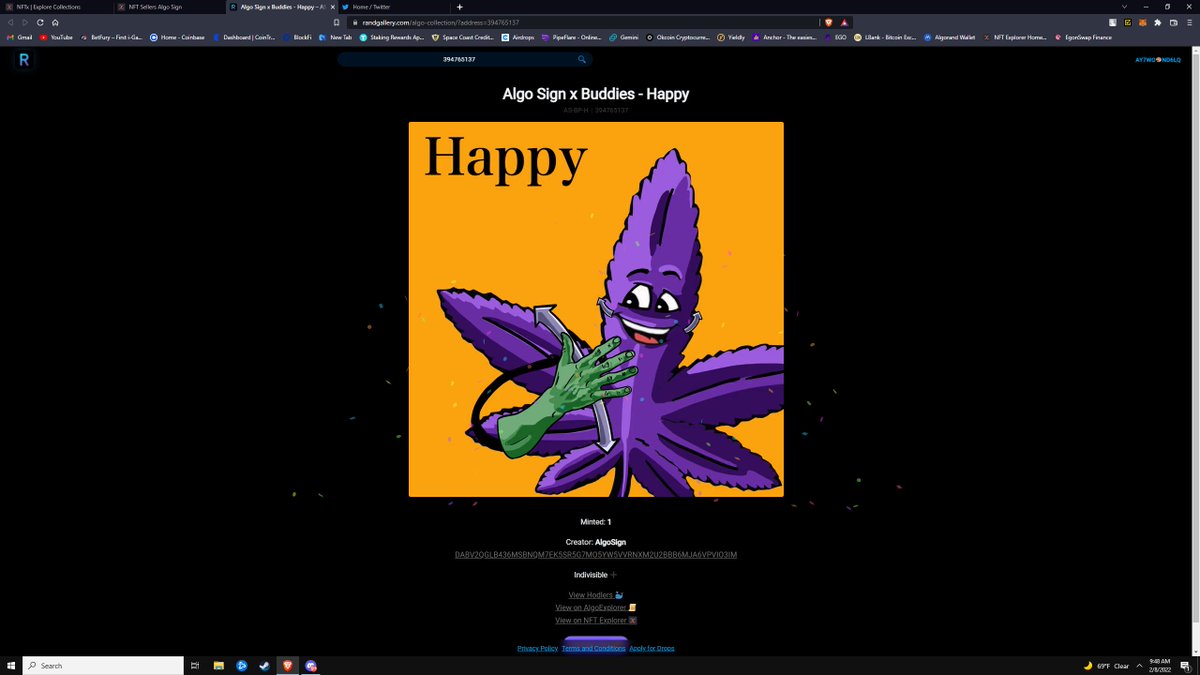Expand the Indivisible plus icon
Screen dimensions: 1200x675
click(614, 575)
